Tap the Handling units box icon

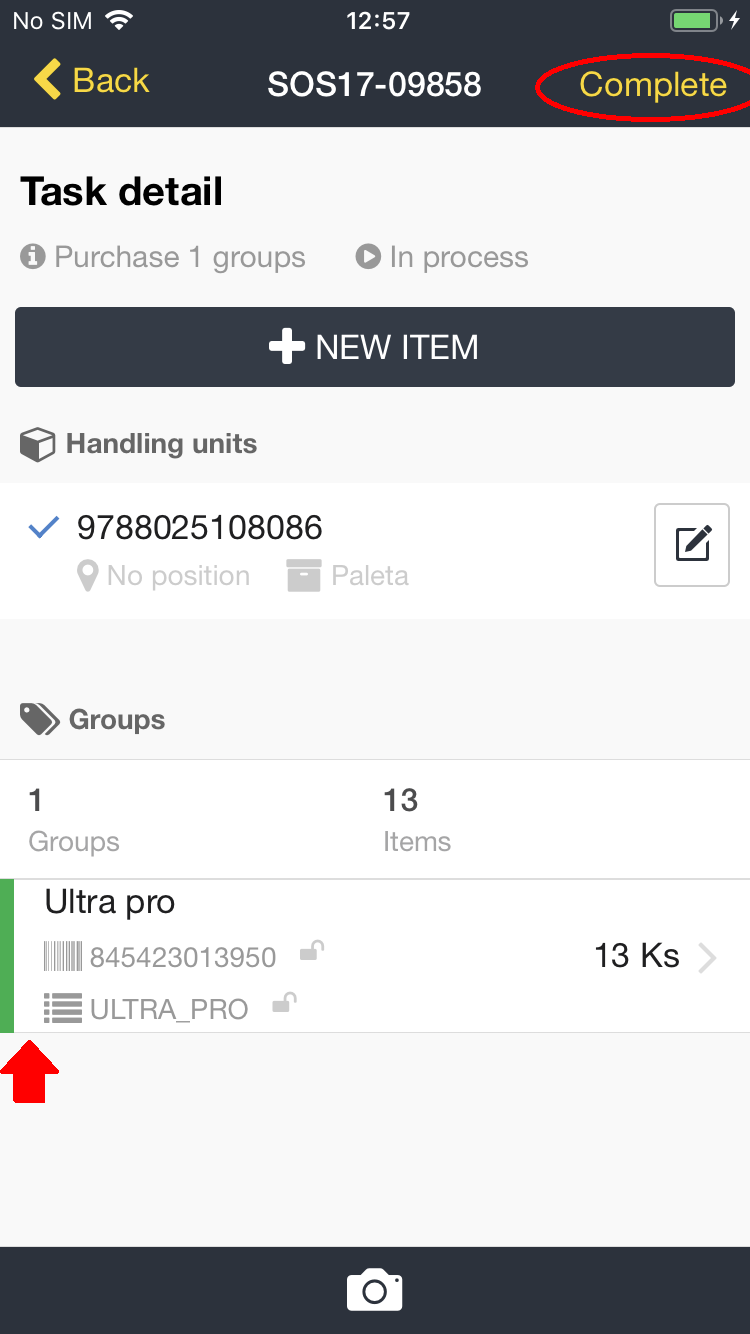(37, 444)
